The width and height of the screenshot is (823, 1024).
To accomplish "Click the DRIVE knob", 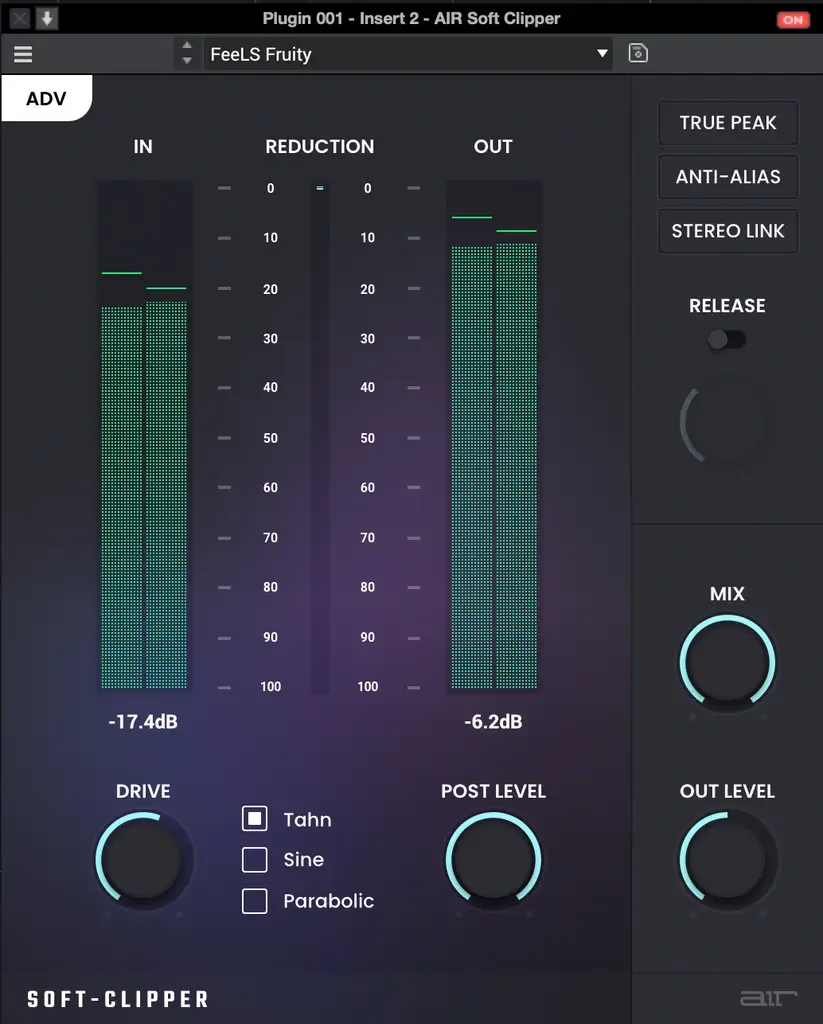I will tap(144, 860).
